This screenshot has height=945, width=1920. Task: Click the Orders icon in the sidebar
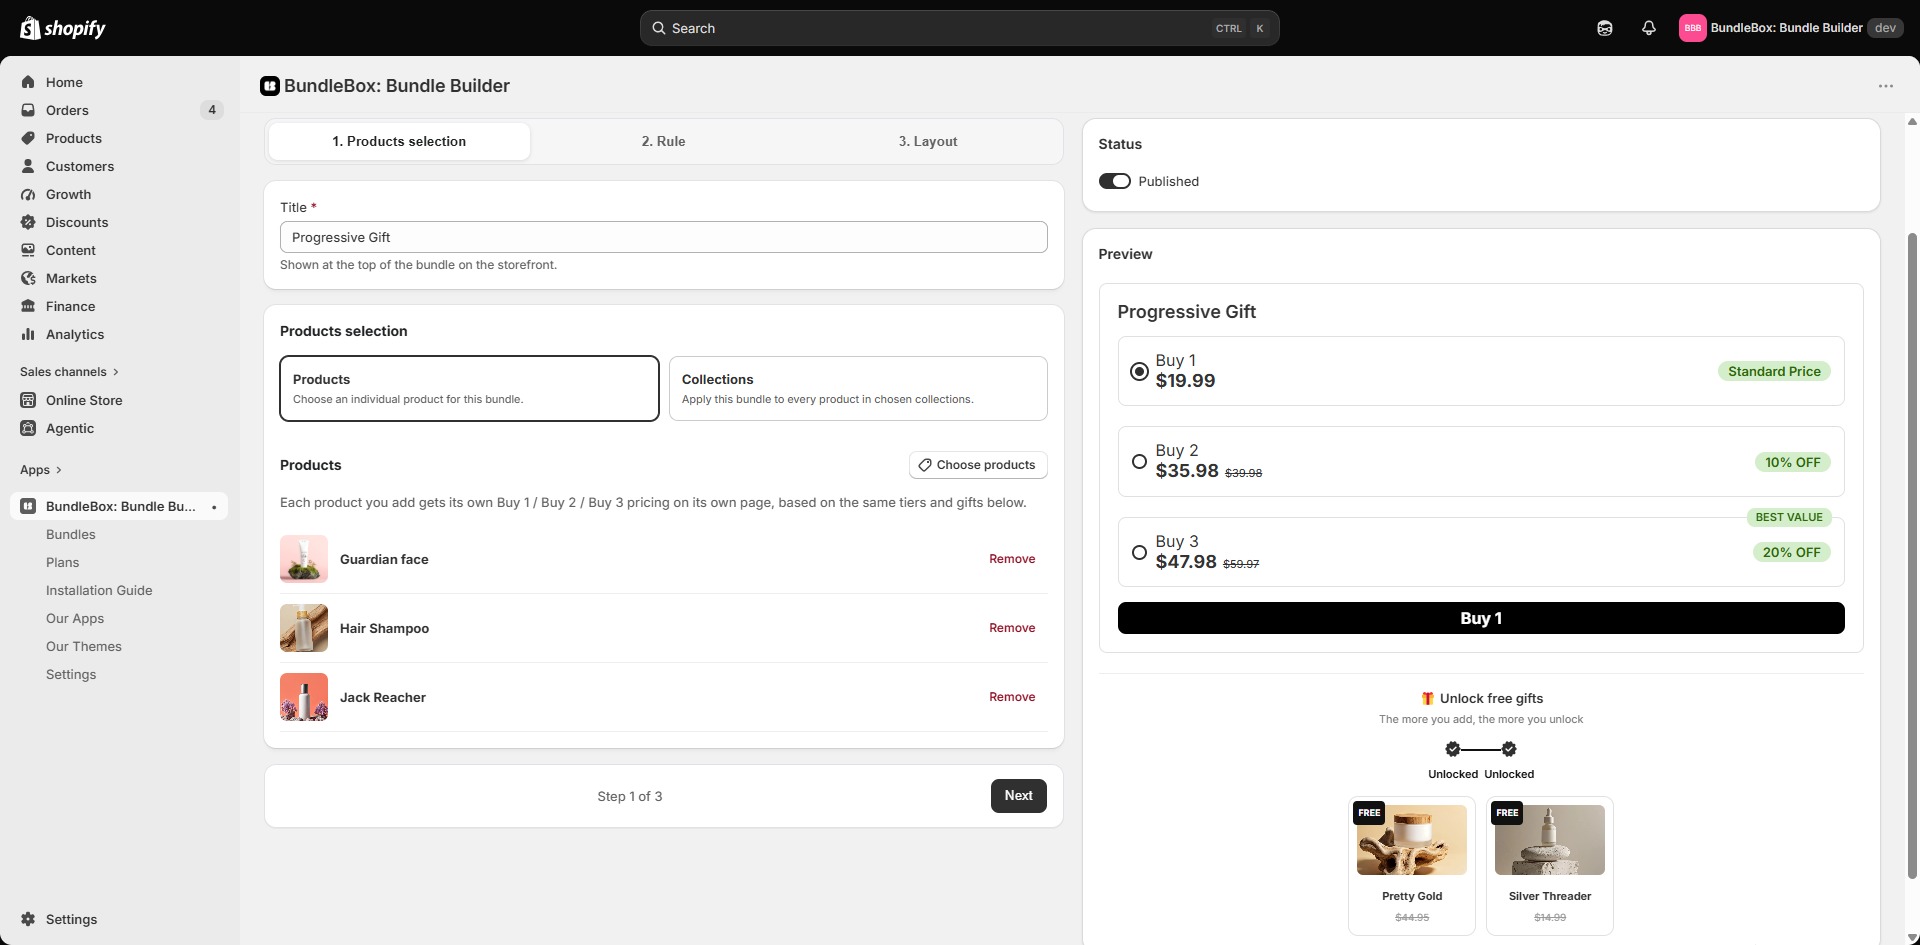(28, 110)
